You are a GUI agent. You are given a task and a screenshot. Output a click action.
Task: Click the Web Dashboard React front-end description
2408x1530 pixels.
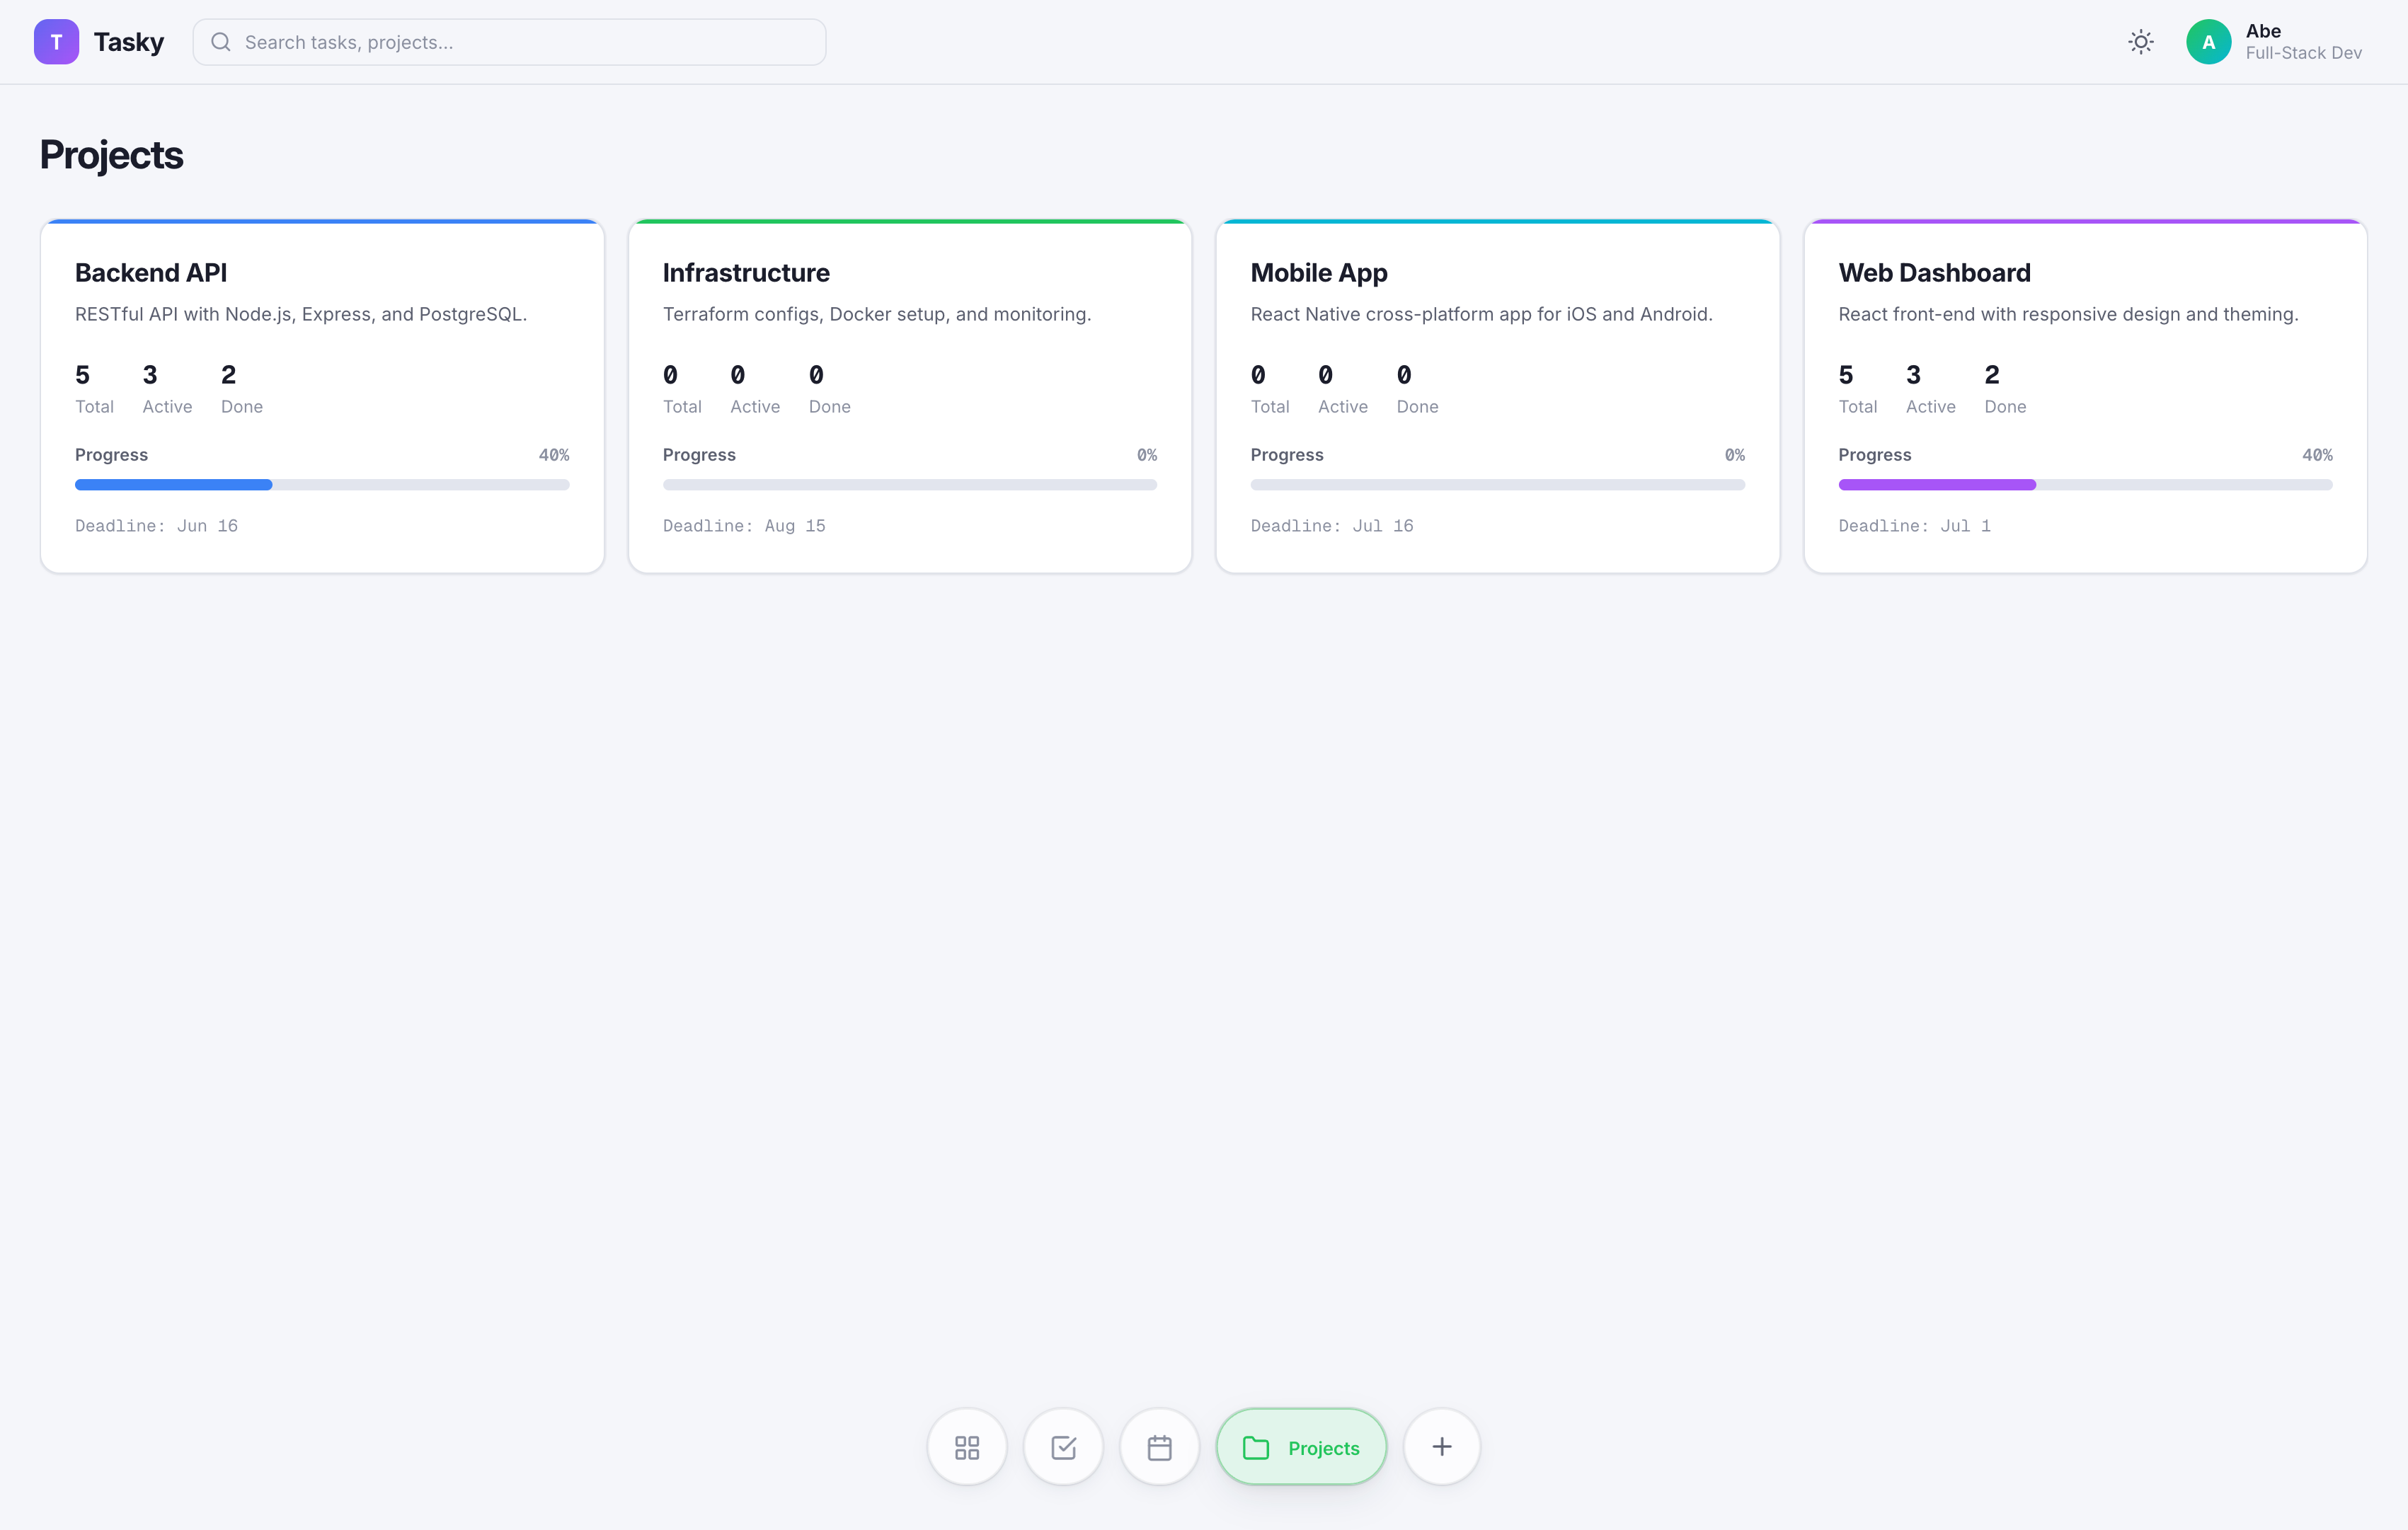pos(2068,314)
